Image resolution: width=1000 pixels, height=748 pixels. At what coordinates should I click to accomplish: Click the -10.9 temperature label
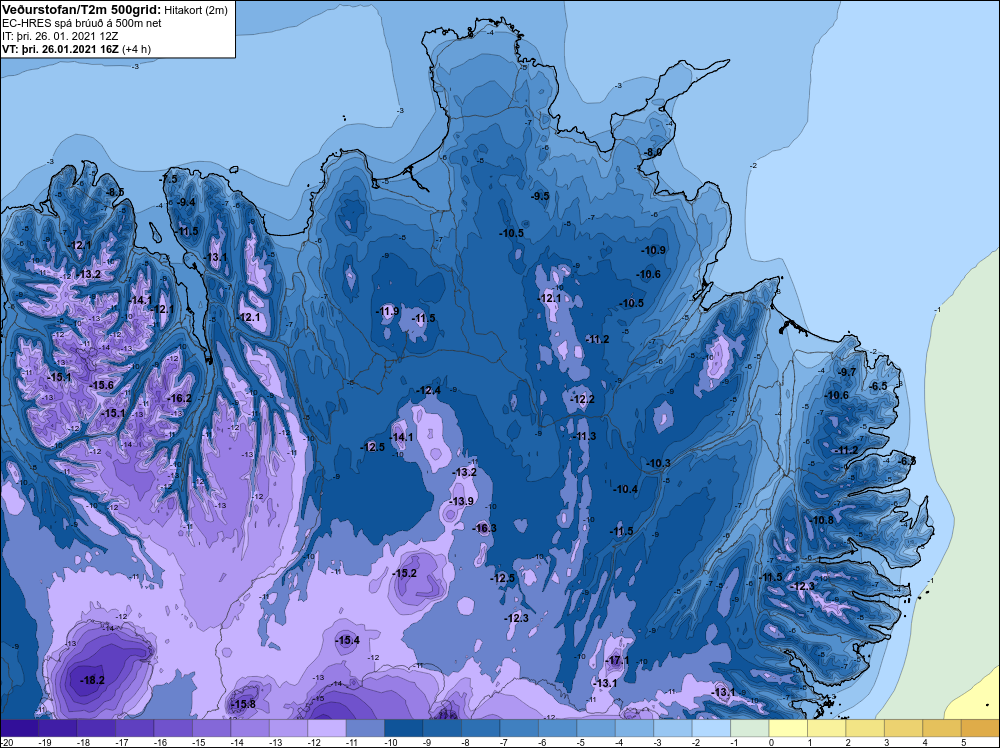tap(654, 250)
